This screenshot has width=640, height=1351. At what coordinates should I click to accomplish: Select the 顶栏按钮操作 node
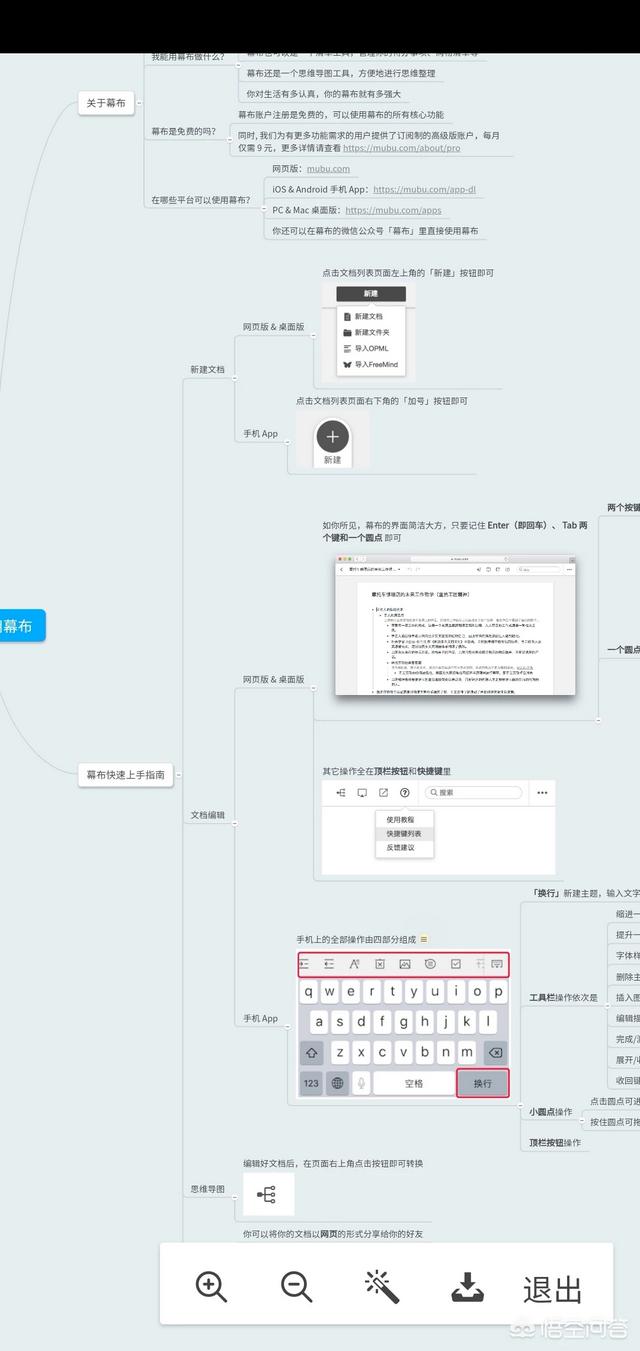click(555, 1142)
